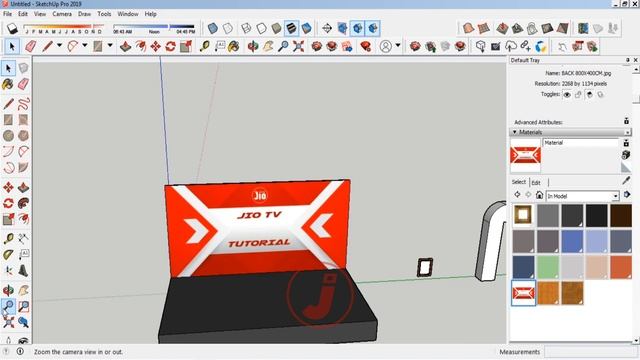Select Sandbox From Contours tool
Screen dimensions: 640x360
[x=469, y=28]
